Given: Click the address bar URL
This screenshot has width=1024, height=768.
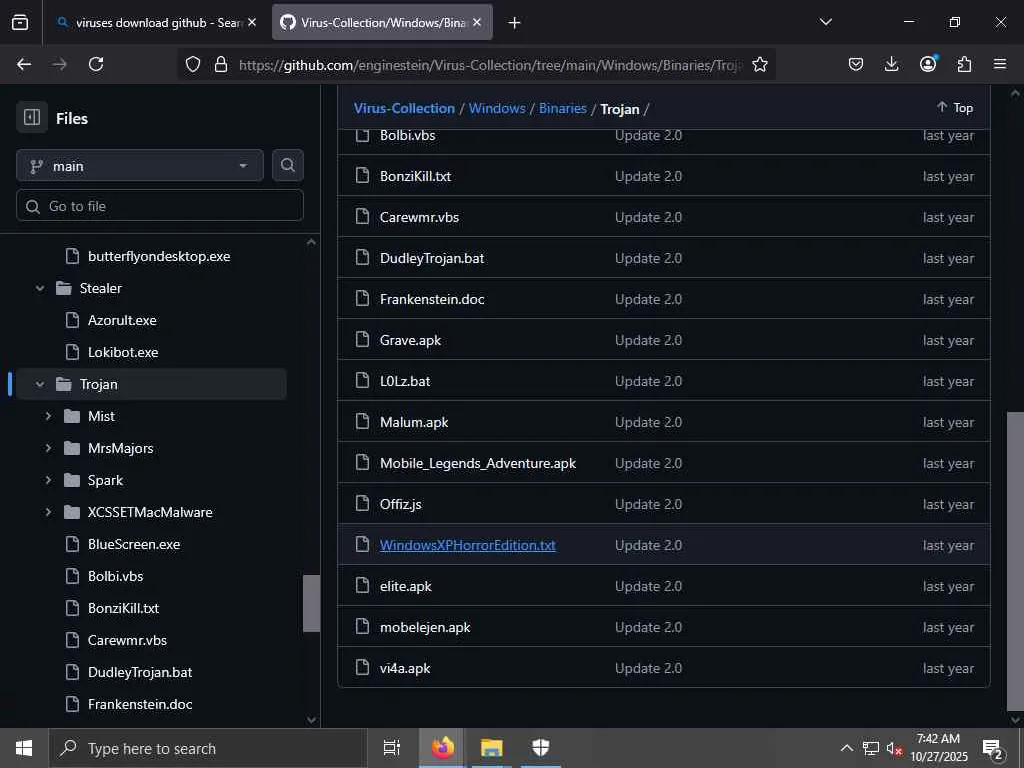Looking at the screenshot, I should point(490,65).
